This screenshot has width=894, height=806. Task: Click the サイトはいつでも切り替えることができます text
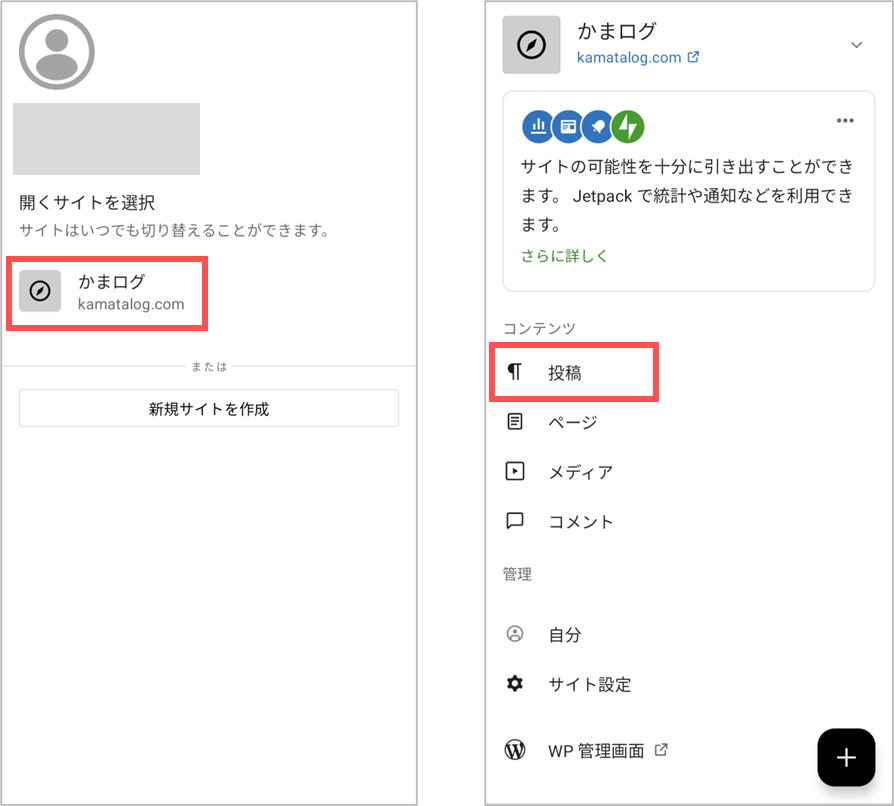(175, 230)
